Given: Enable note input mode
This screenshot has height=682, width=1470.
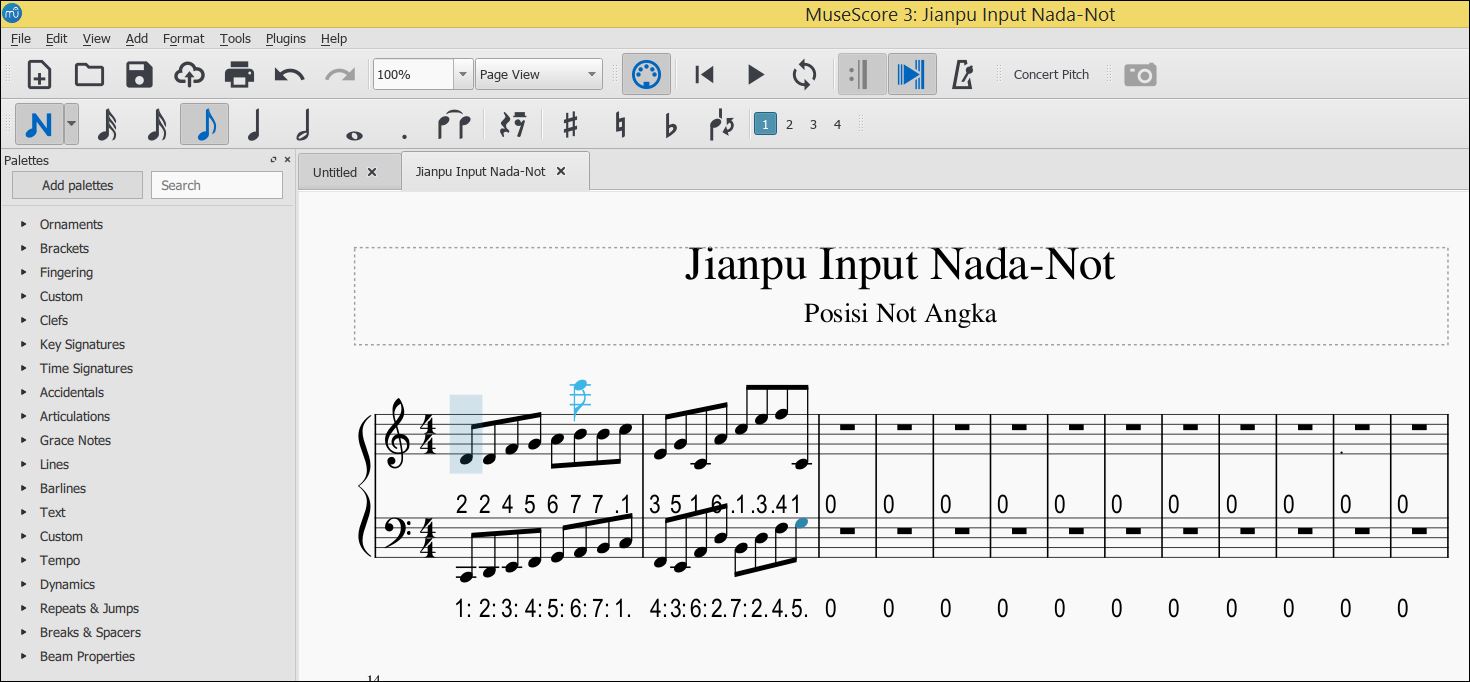Looking at the screenshot, I should (x=38, y=123).
